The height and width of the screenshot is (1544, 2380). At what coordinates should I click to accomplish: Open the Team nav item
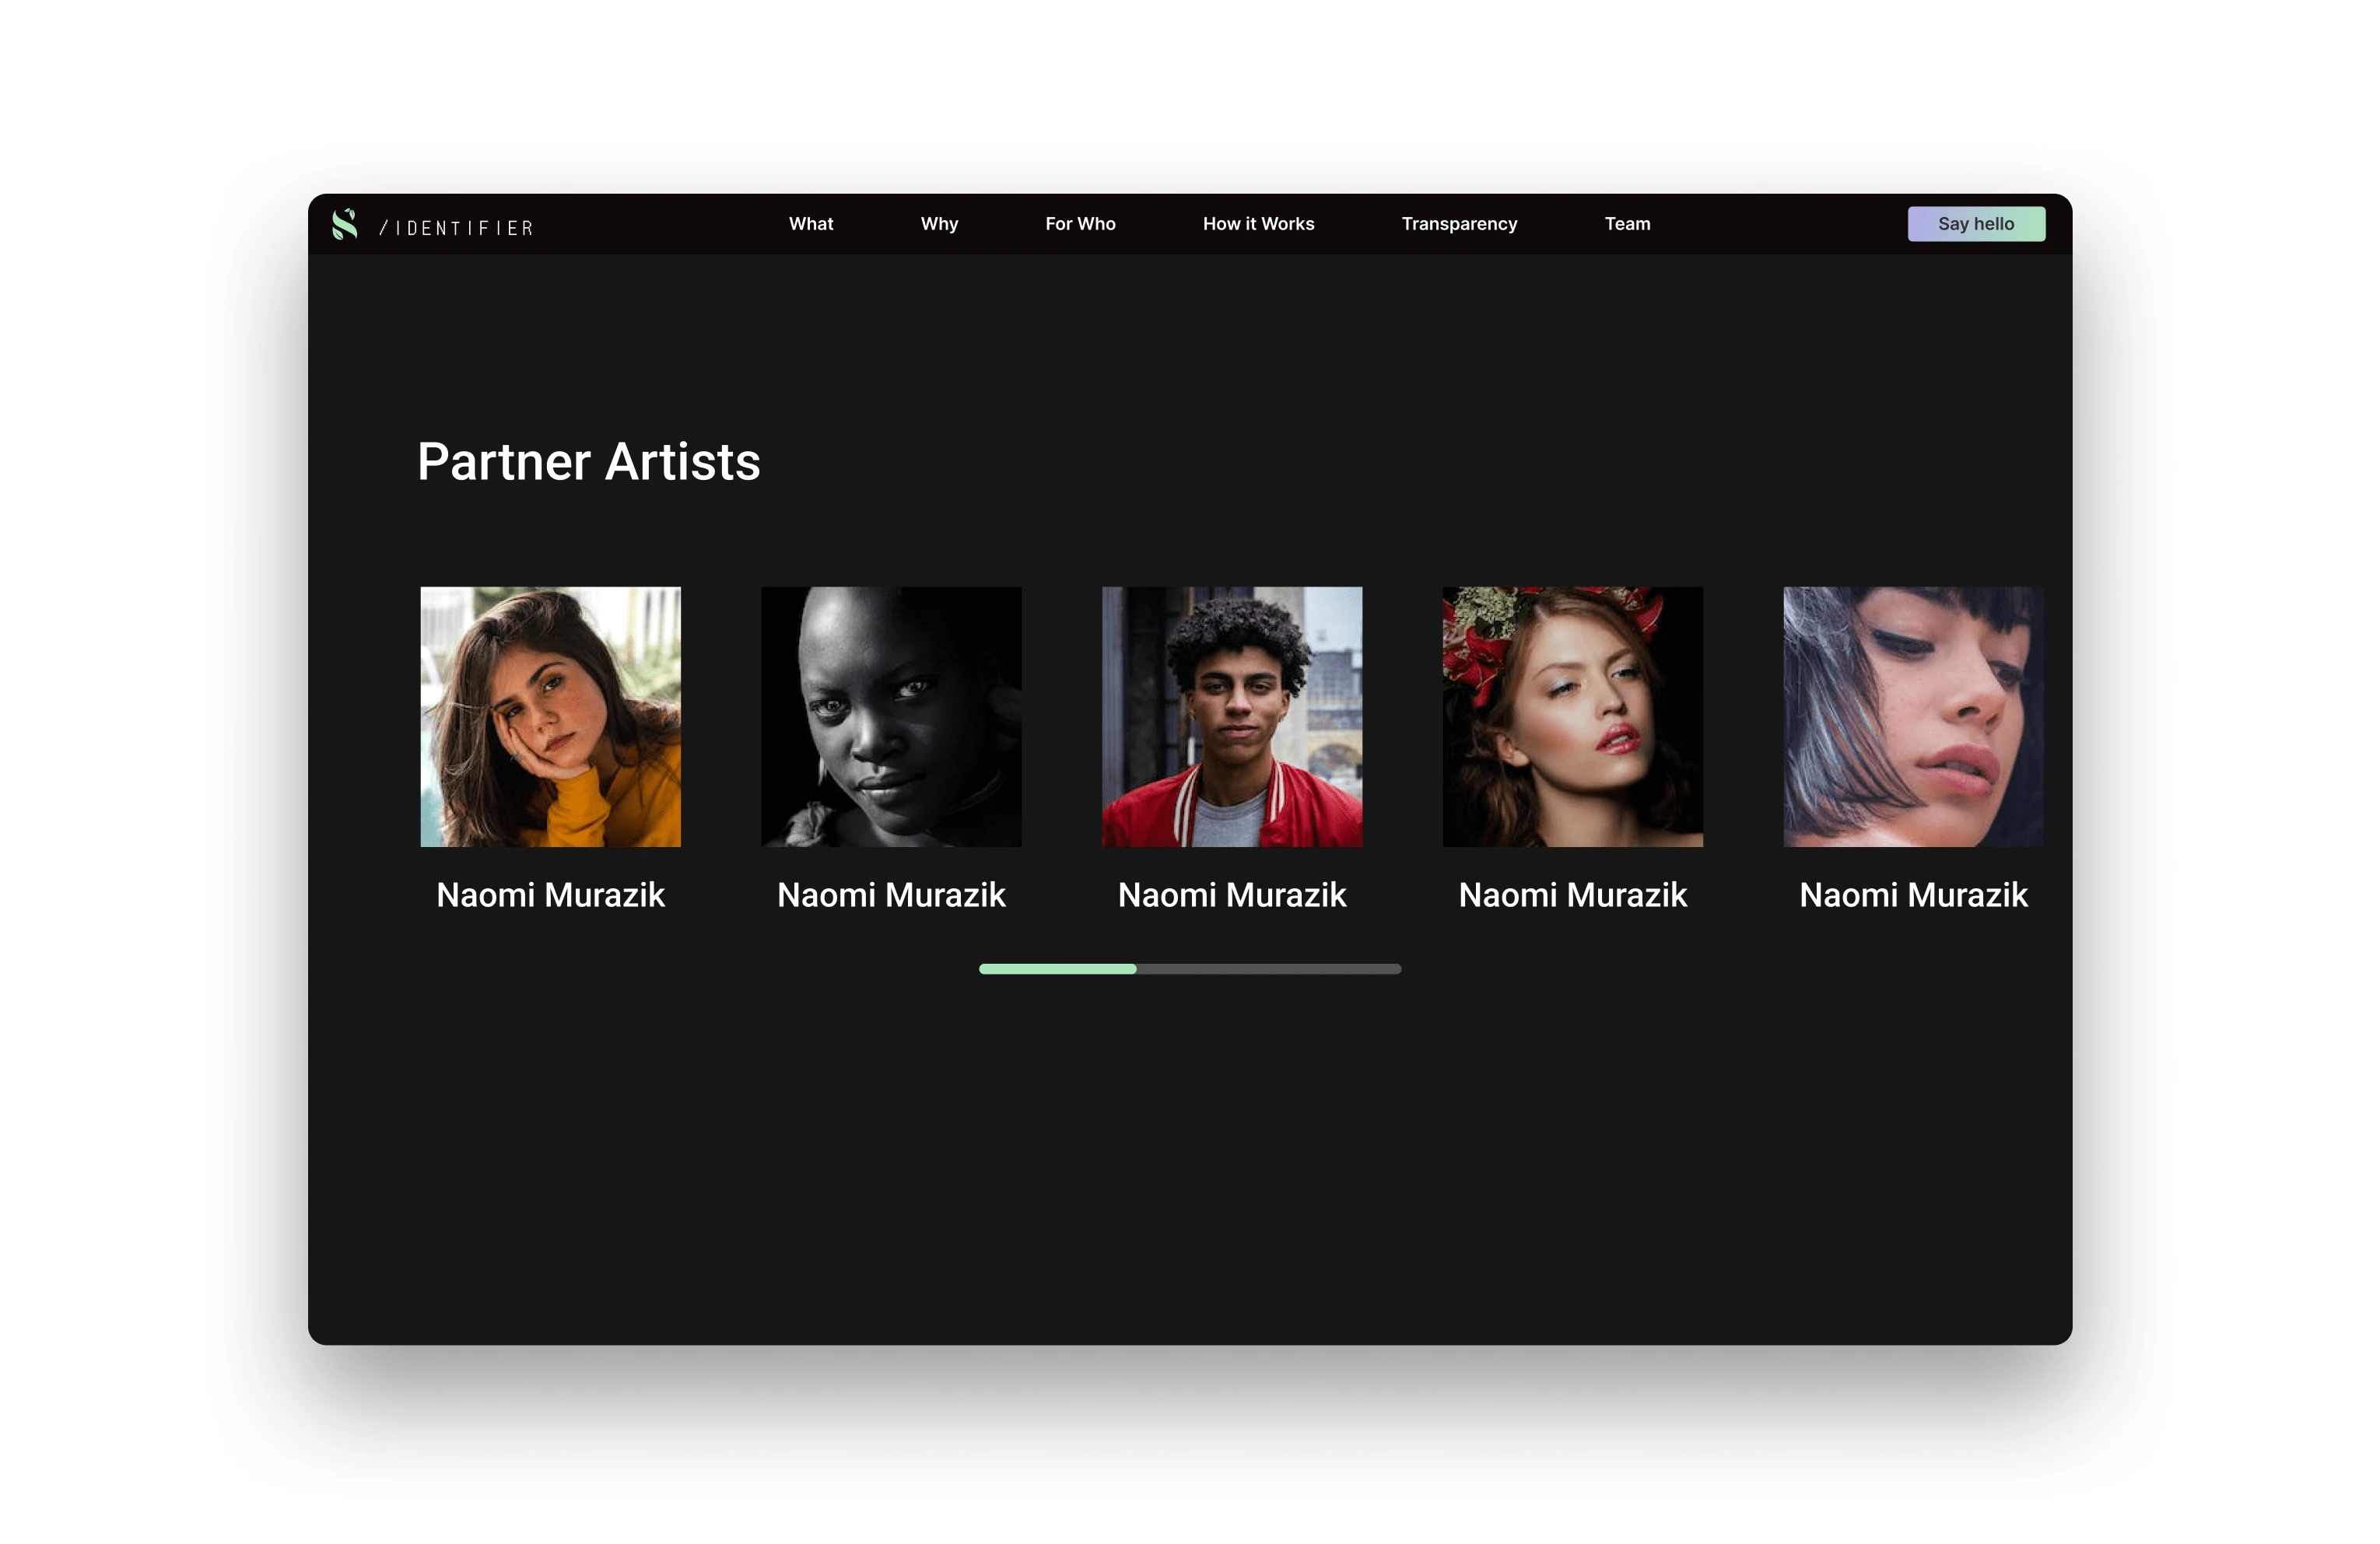[x=1627, y=224]
